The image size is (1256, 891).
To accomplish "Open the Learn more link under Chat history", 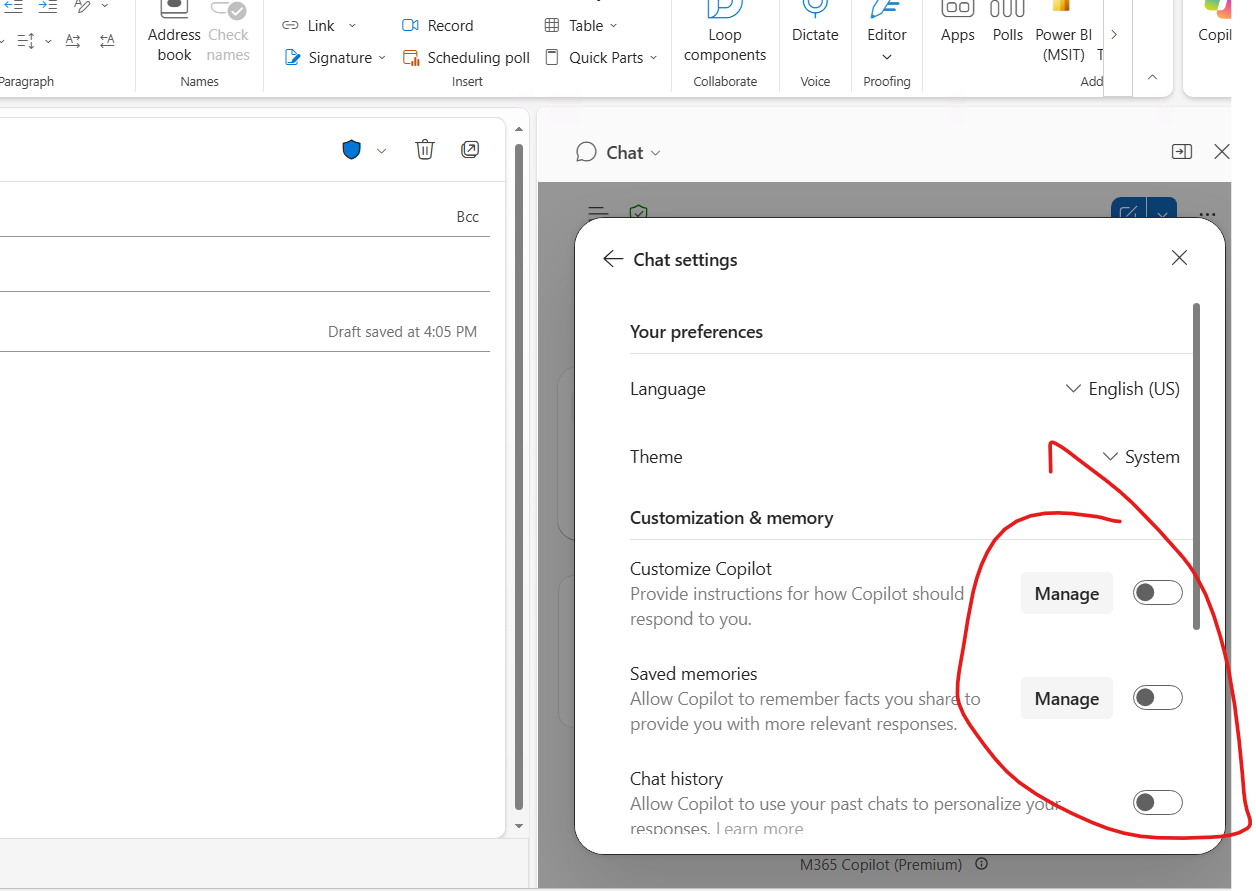I will 759,829.
